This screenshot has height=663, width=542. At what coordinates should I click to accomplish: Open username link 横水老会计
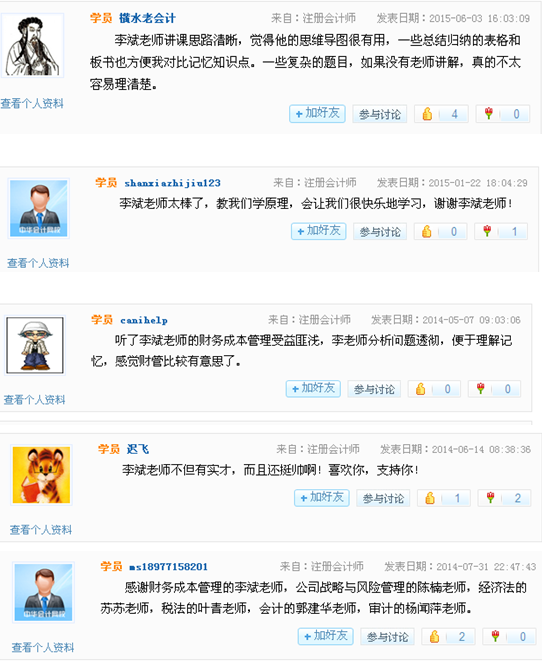point(147,18)
